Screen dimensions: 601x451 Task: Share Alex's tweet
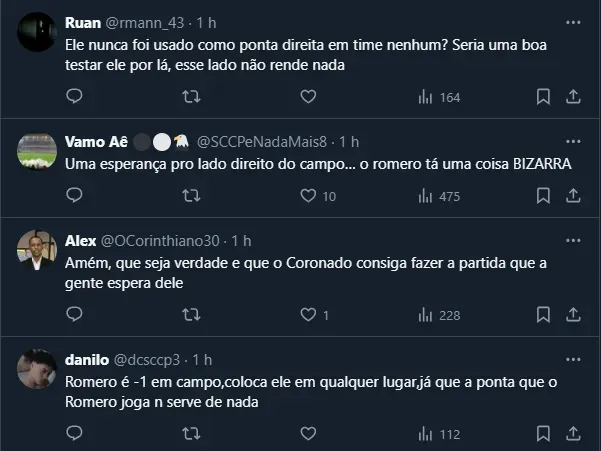(x=574, y=315)
